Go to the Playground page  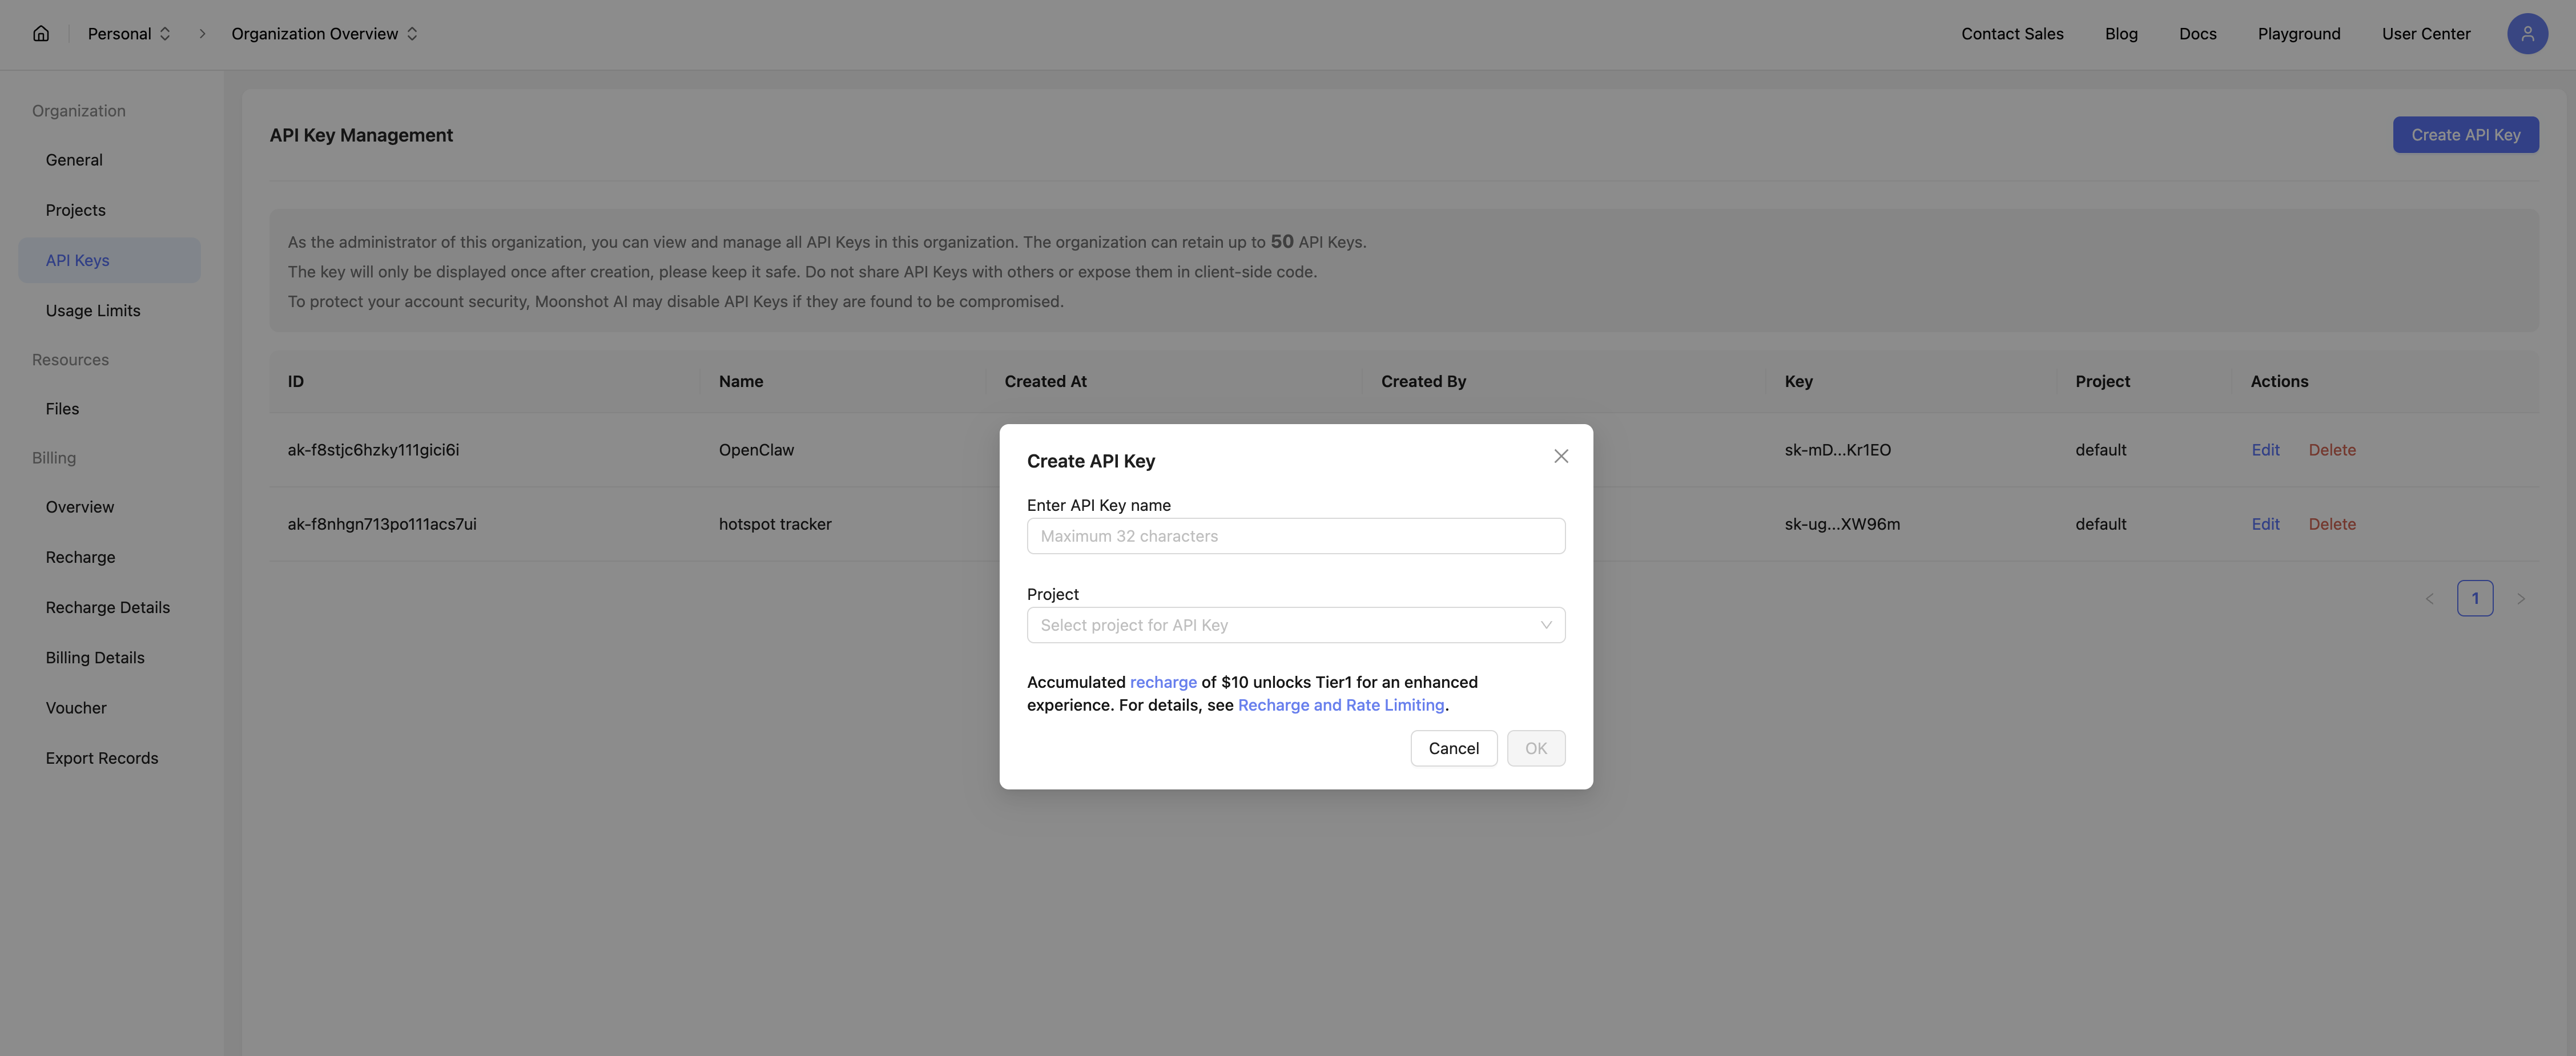point(2299,33)
